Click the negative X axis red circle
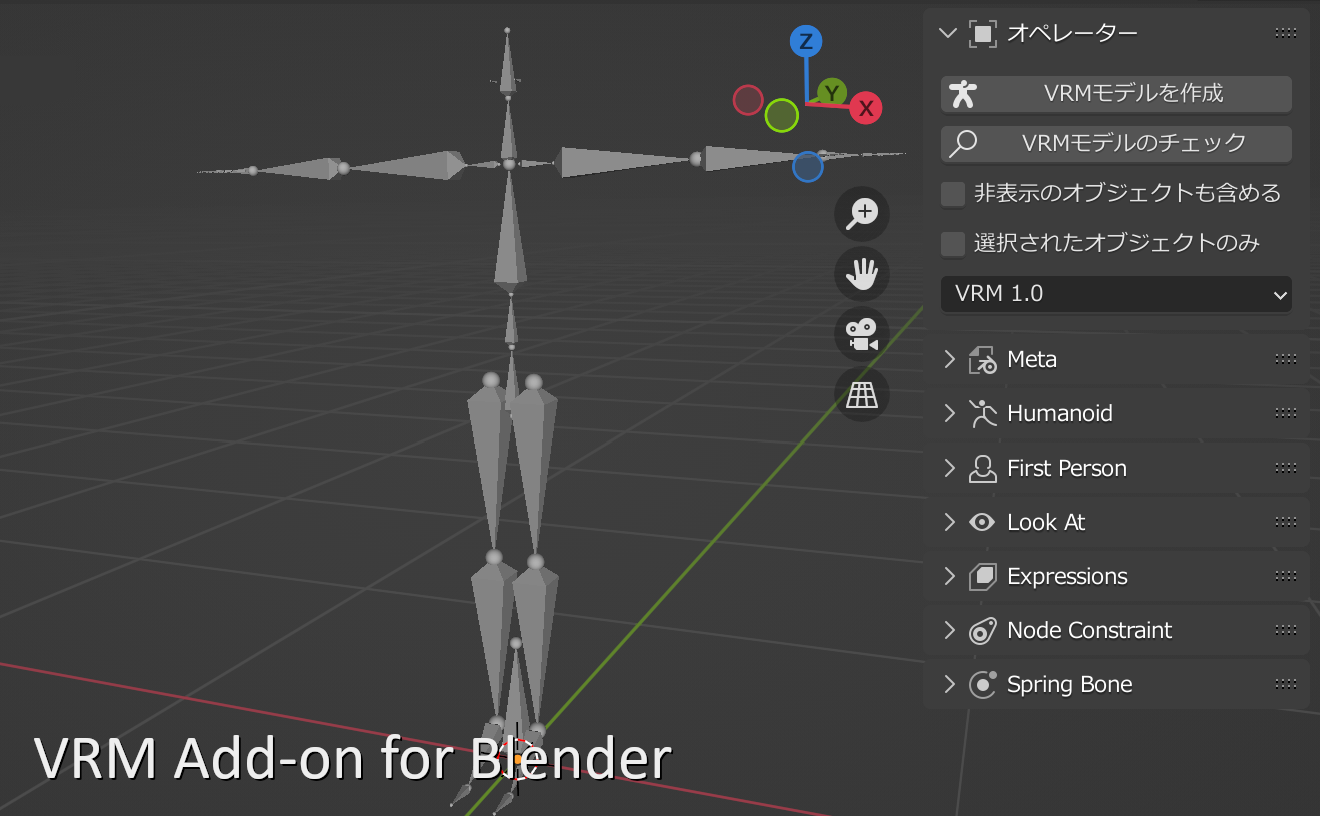Screen dimensions: 1320x816 pyautogui.click(x=748, y=100)
